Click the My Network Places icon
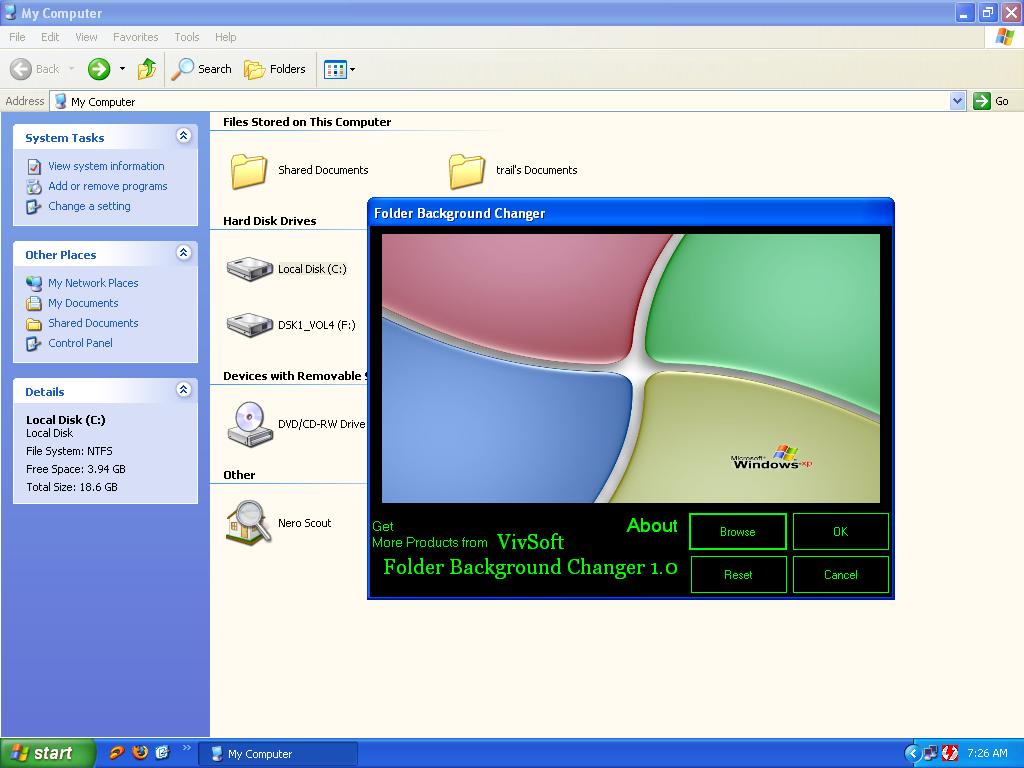 point(34,283)
